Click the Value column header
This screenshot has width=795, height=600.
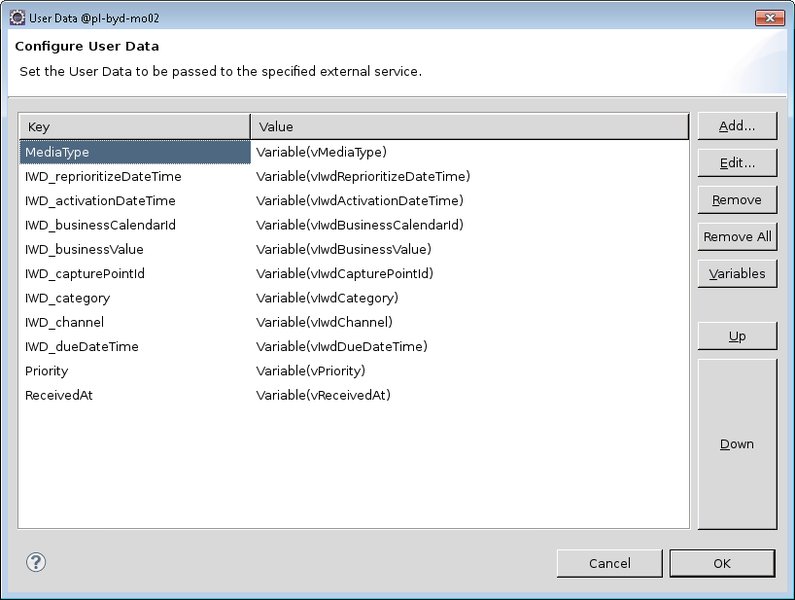pos(469,126)
